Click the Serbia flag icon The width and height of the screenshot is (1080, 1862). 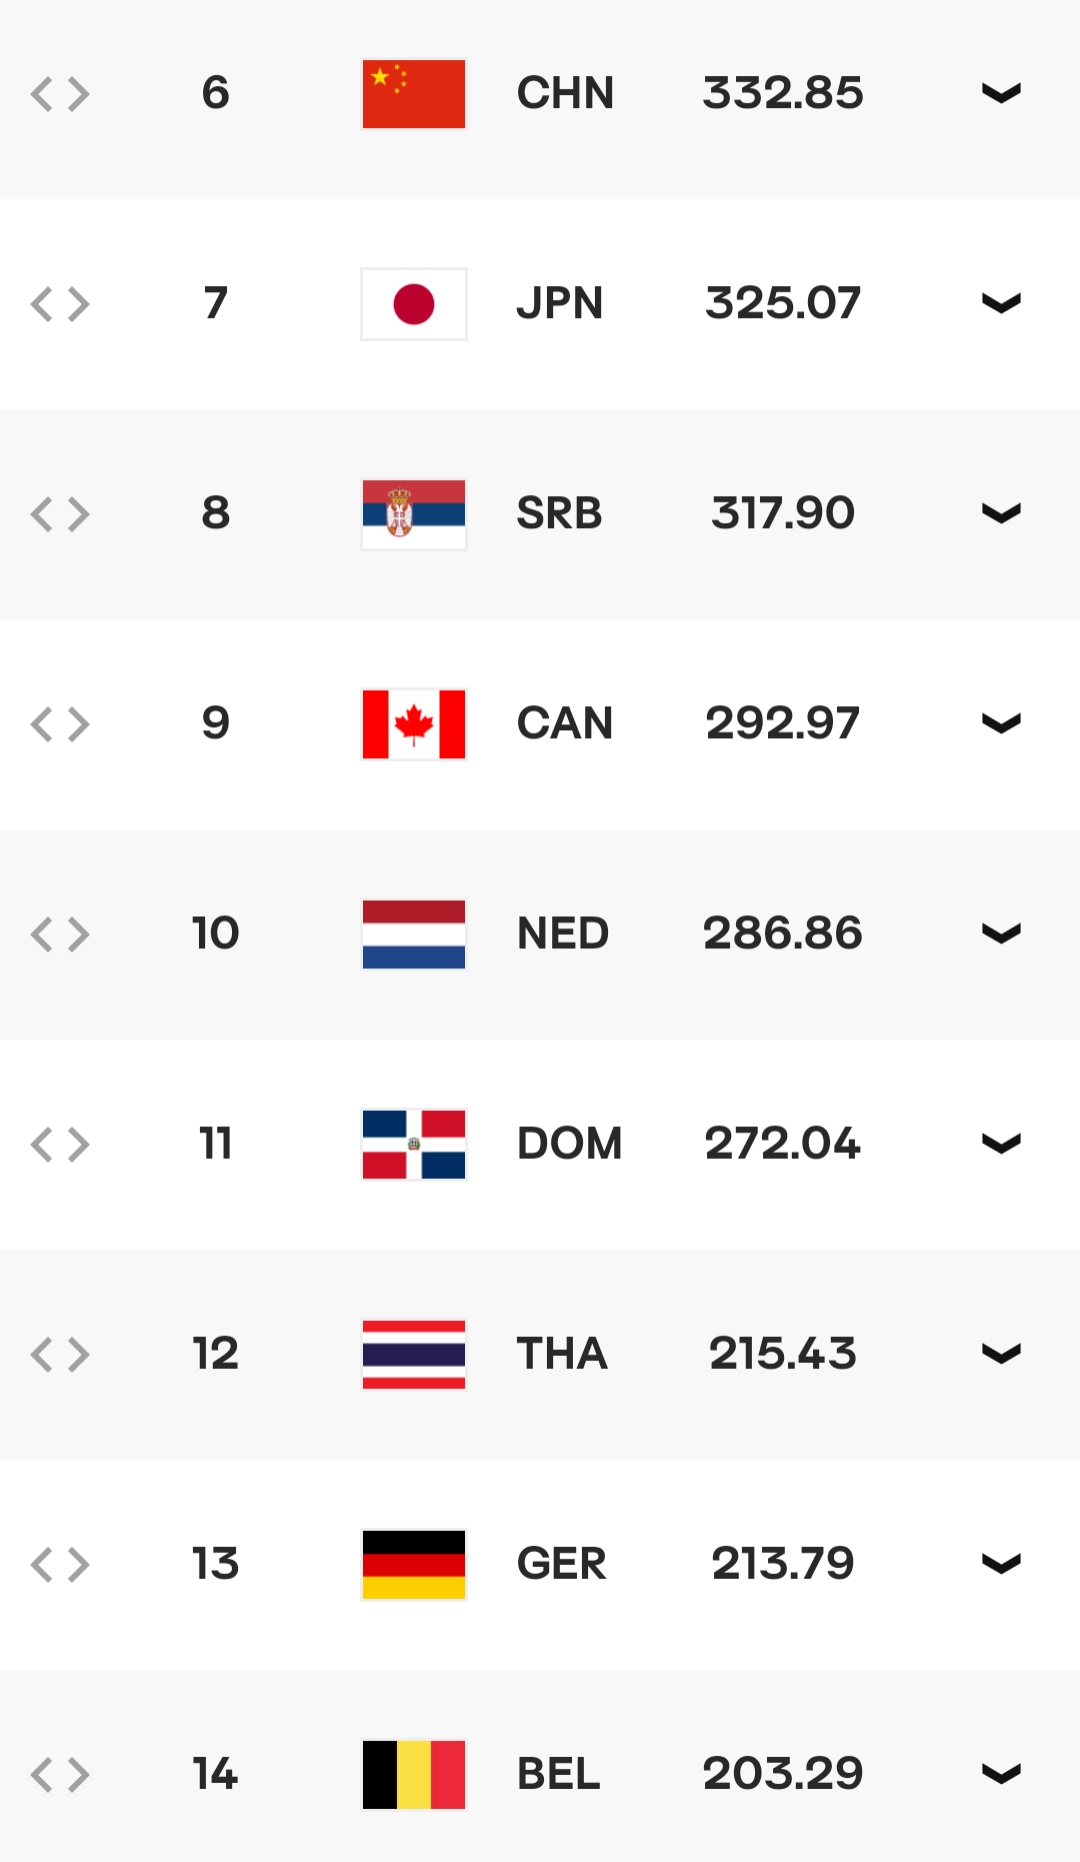coord(413,514)
